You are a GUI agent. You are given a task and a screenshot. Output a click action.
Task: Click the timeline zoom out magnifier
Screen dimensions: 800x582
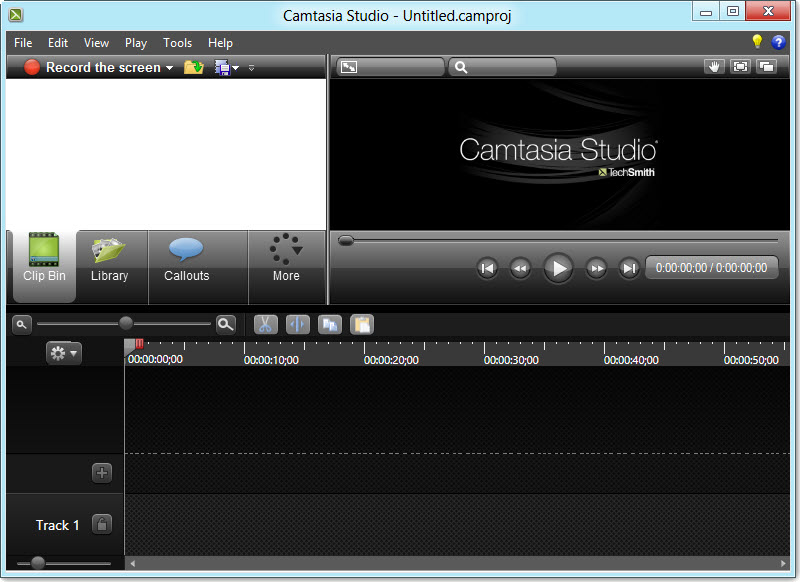pyautogui.click(x=21, y=324)
